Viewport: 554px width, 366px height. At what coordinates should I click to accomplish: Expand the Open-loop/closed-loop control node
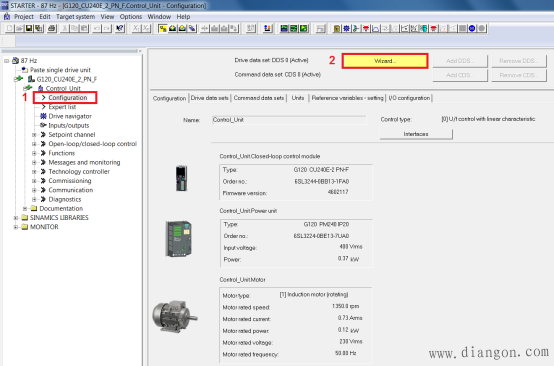pyautogui.click(x=34, y=144)
